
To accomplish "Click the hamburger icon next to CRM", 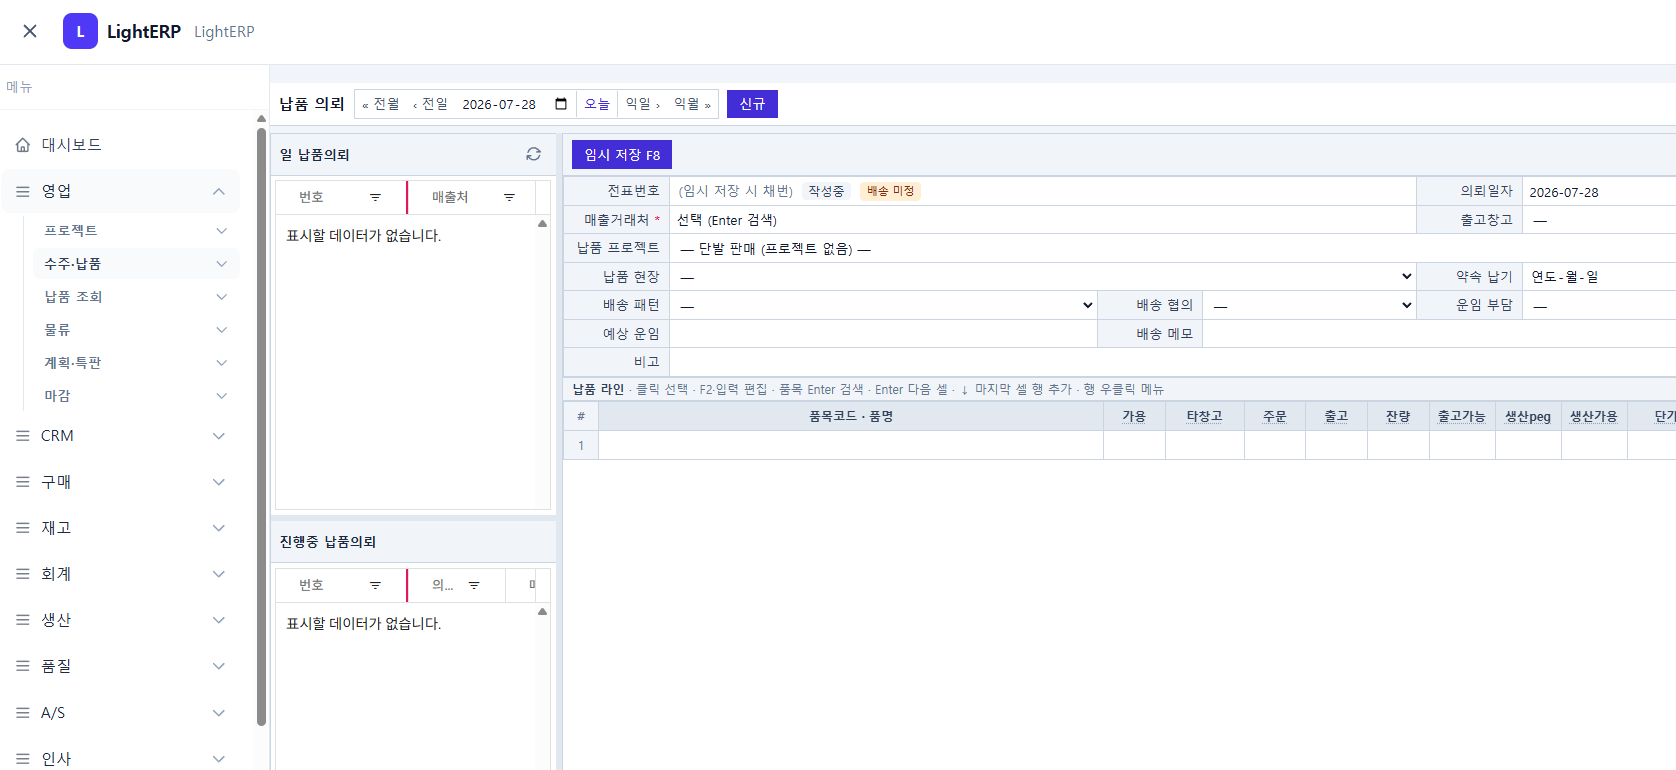I will point(23,436).
